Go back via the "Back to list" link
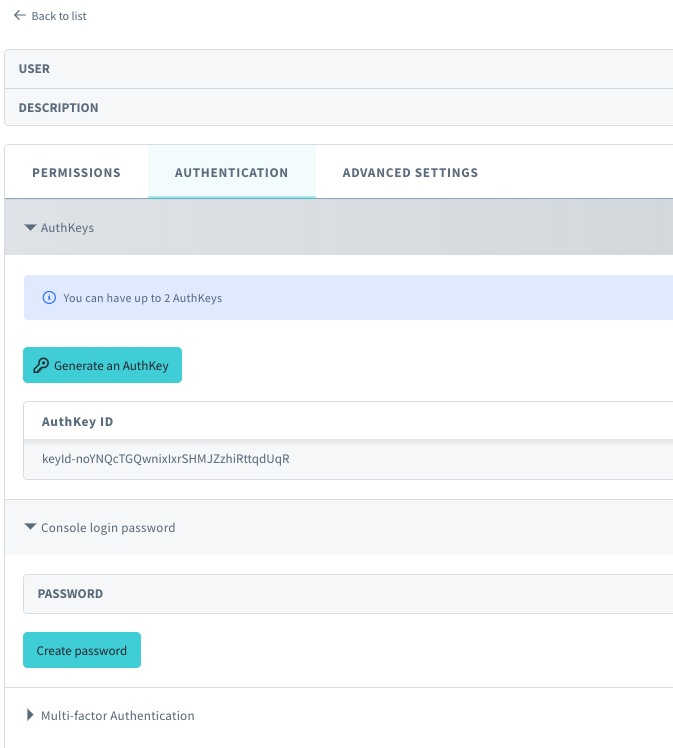Screen dimensions: 673x748 point(59,16)
